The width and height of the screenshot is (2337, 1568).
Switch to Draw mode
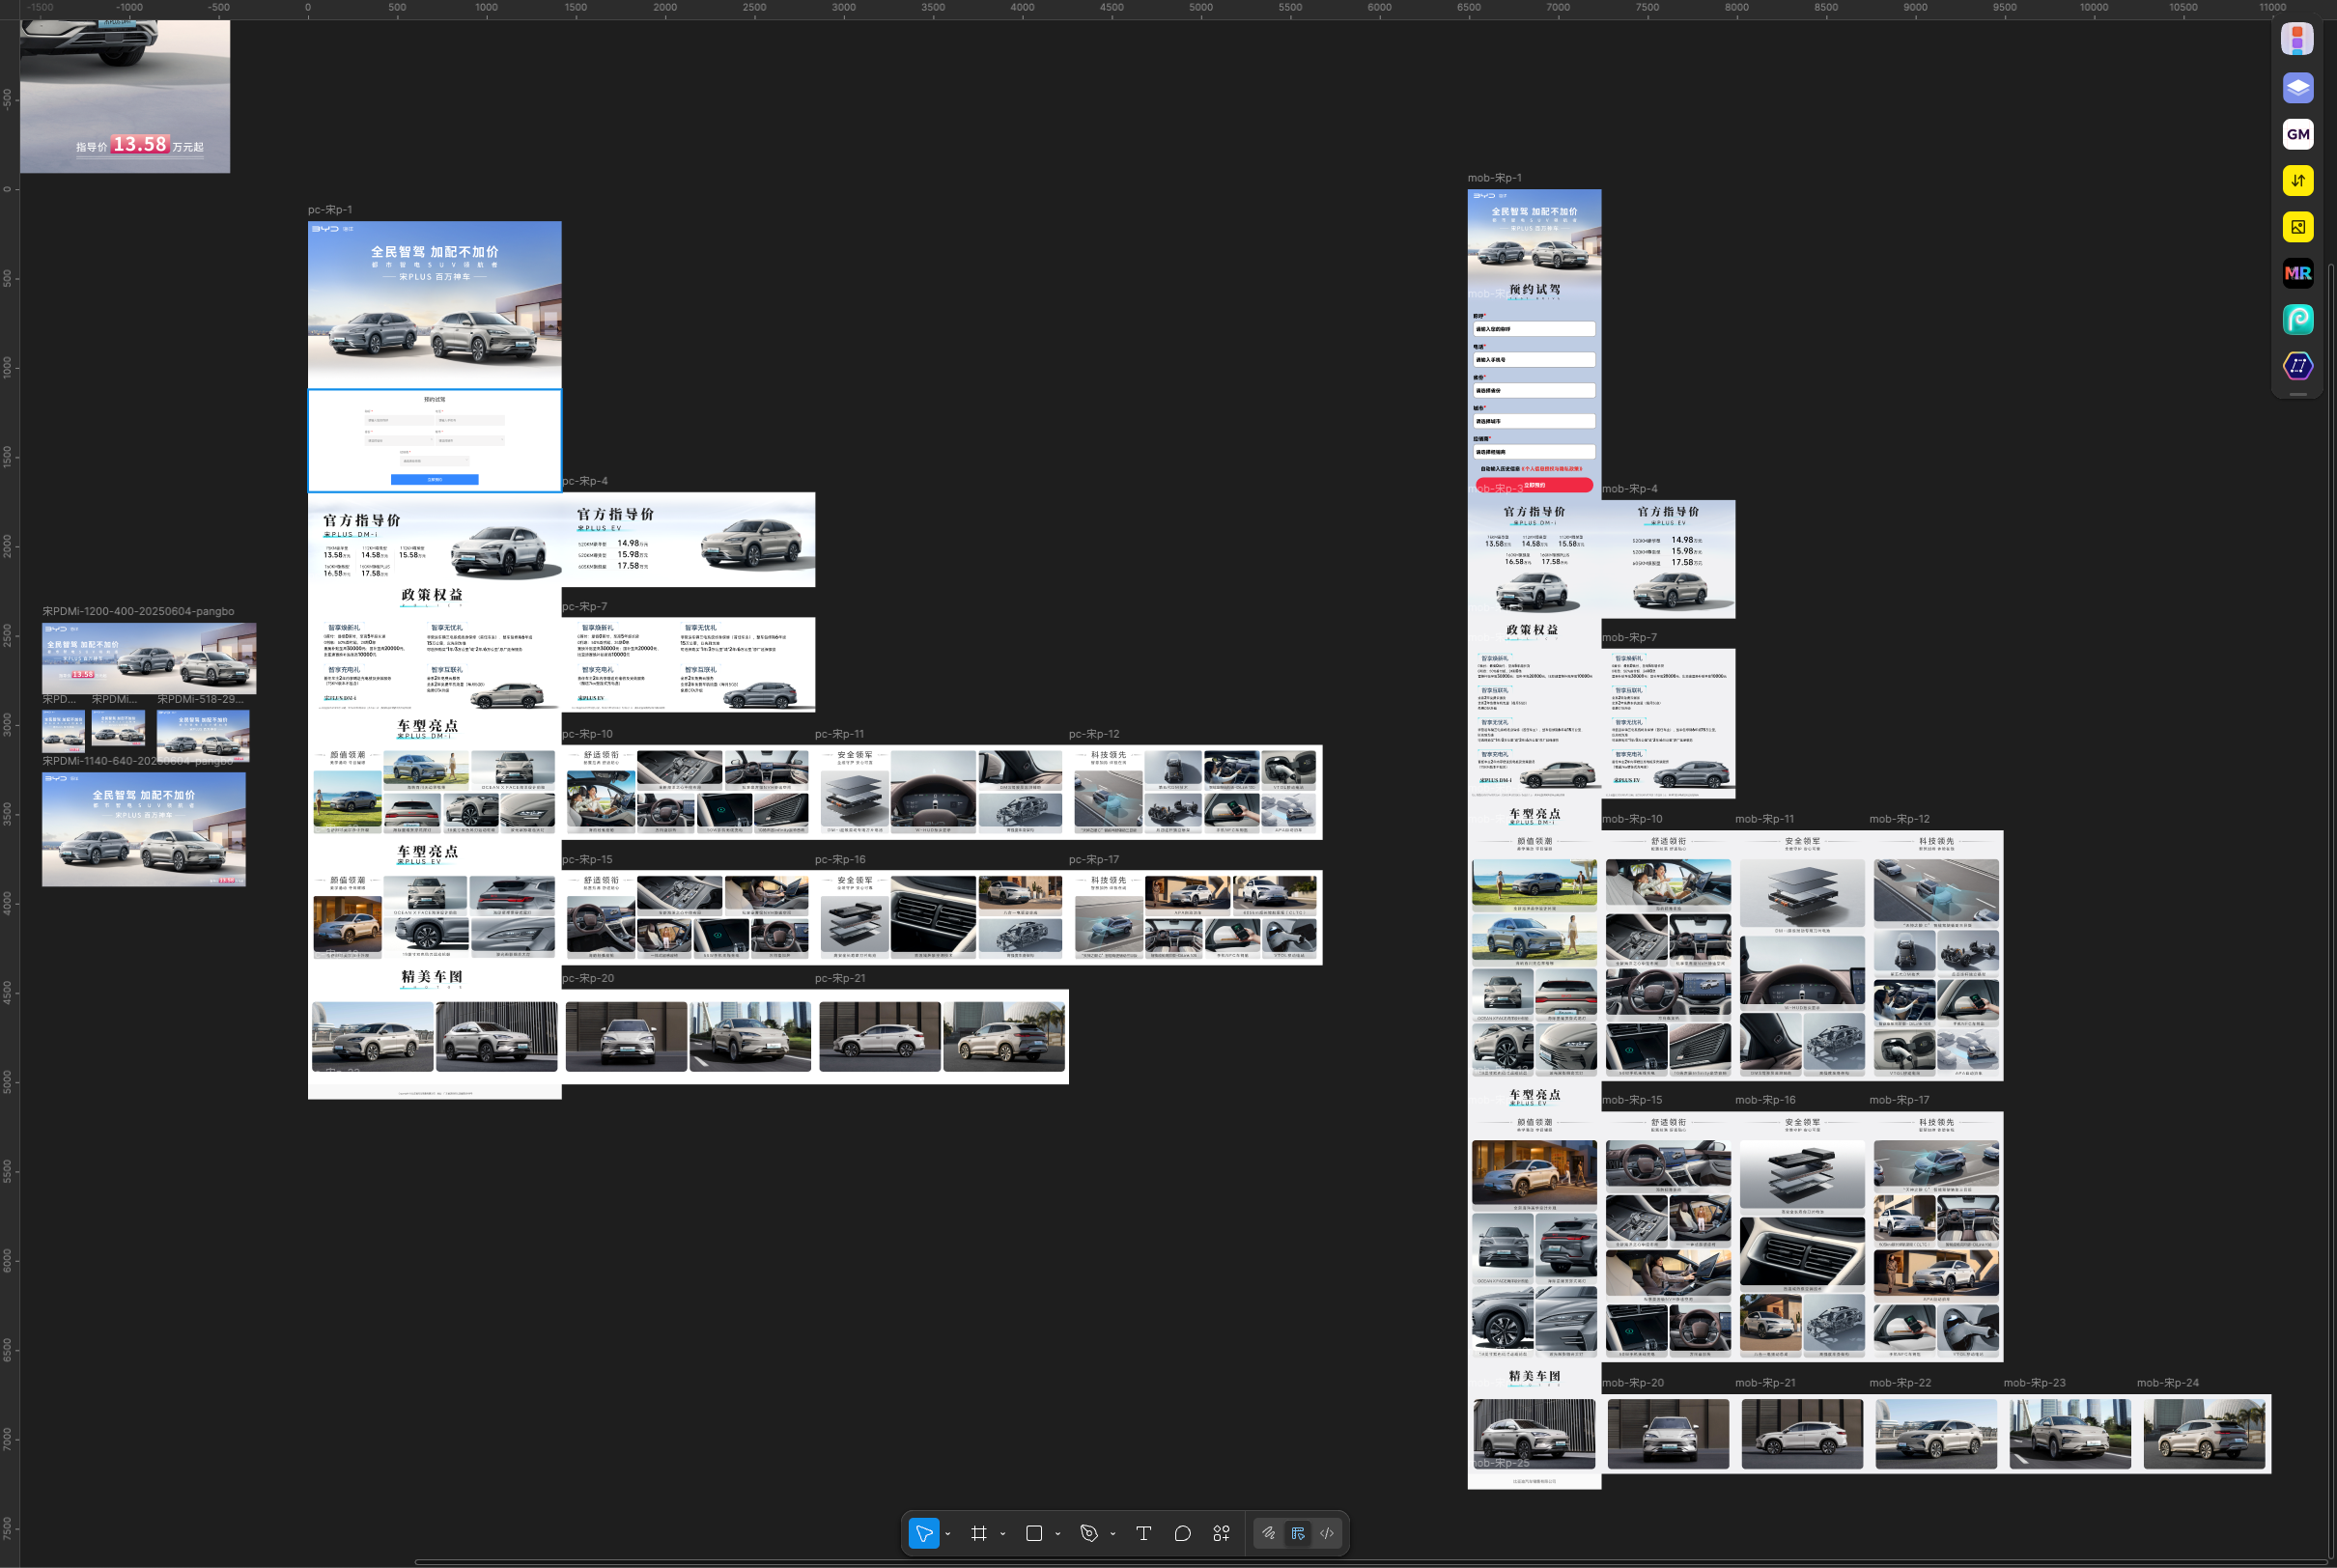click(1269, 1533)
